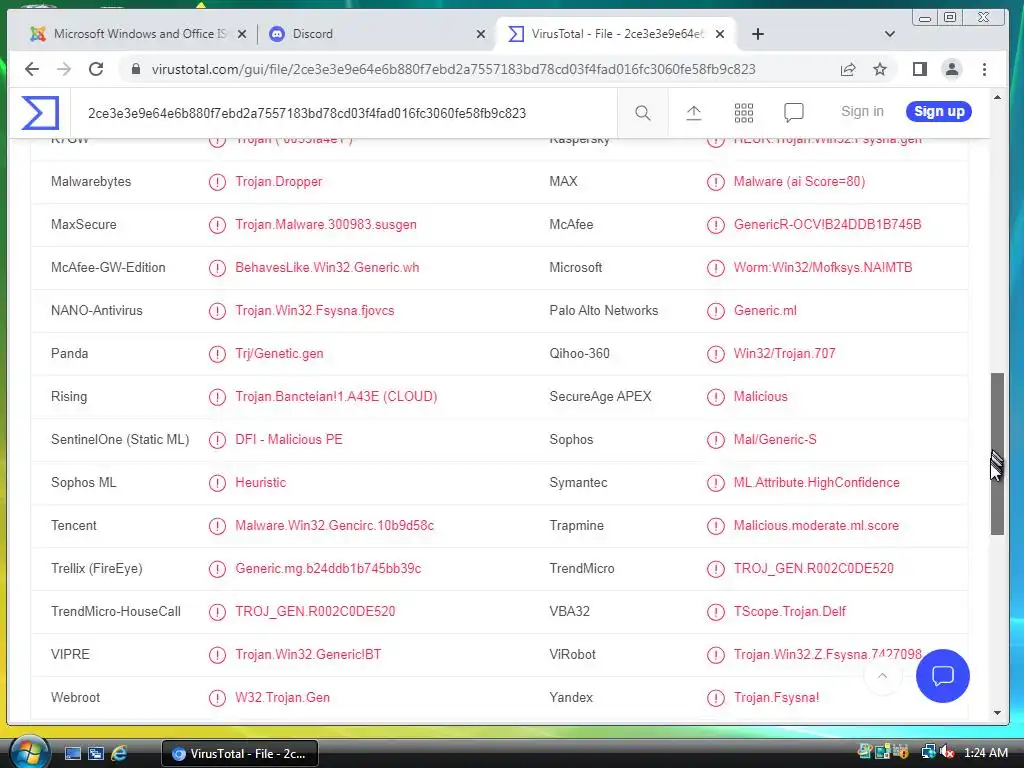Select the VirusTotal File tab
The image size is (1024, 768).
[x=615, y=34]
